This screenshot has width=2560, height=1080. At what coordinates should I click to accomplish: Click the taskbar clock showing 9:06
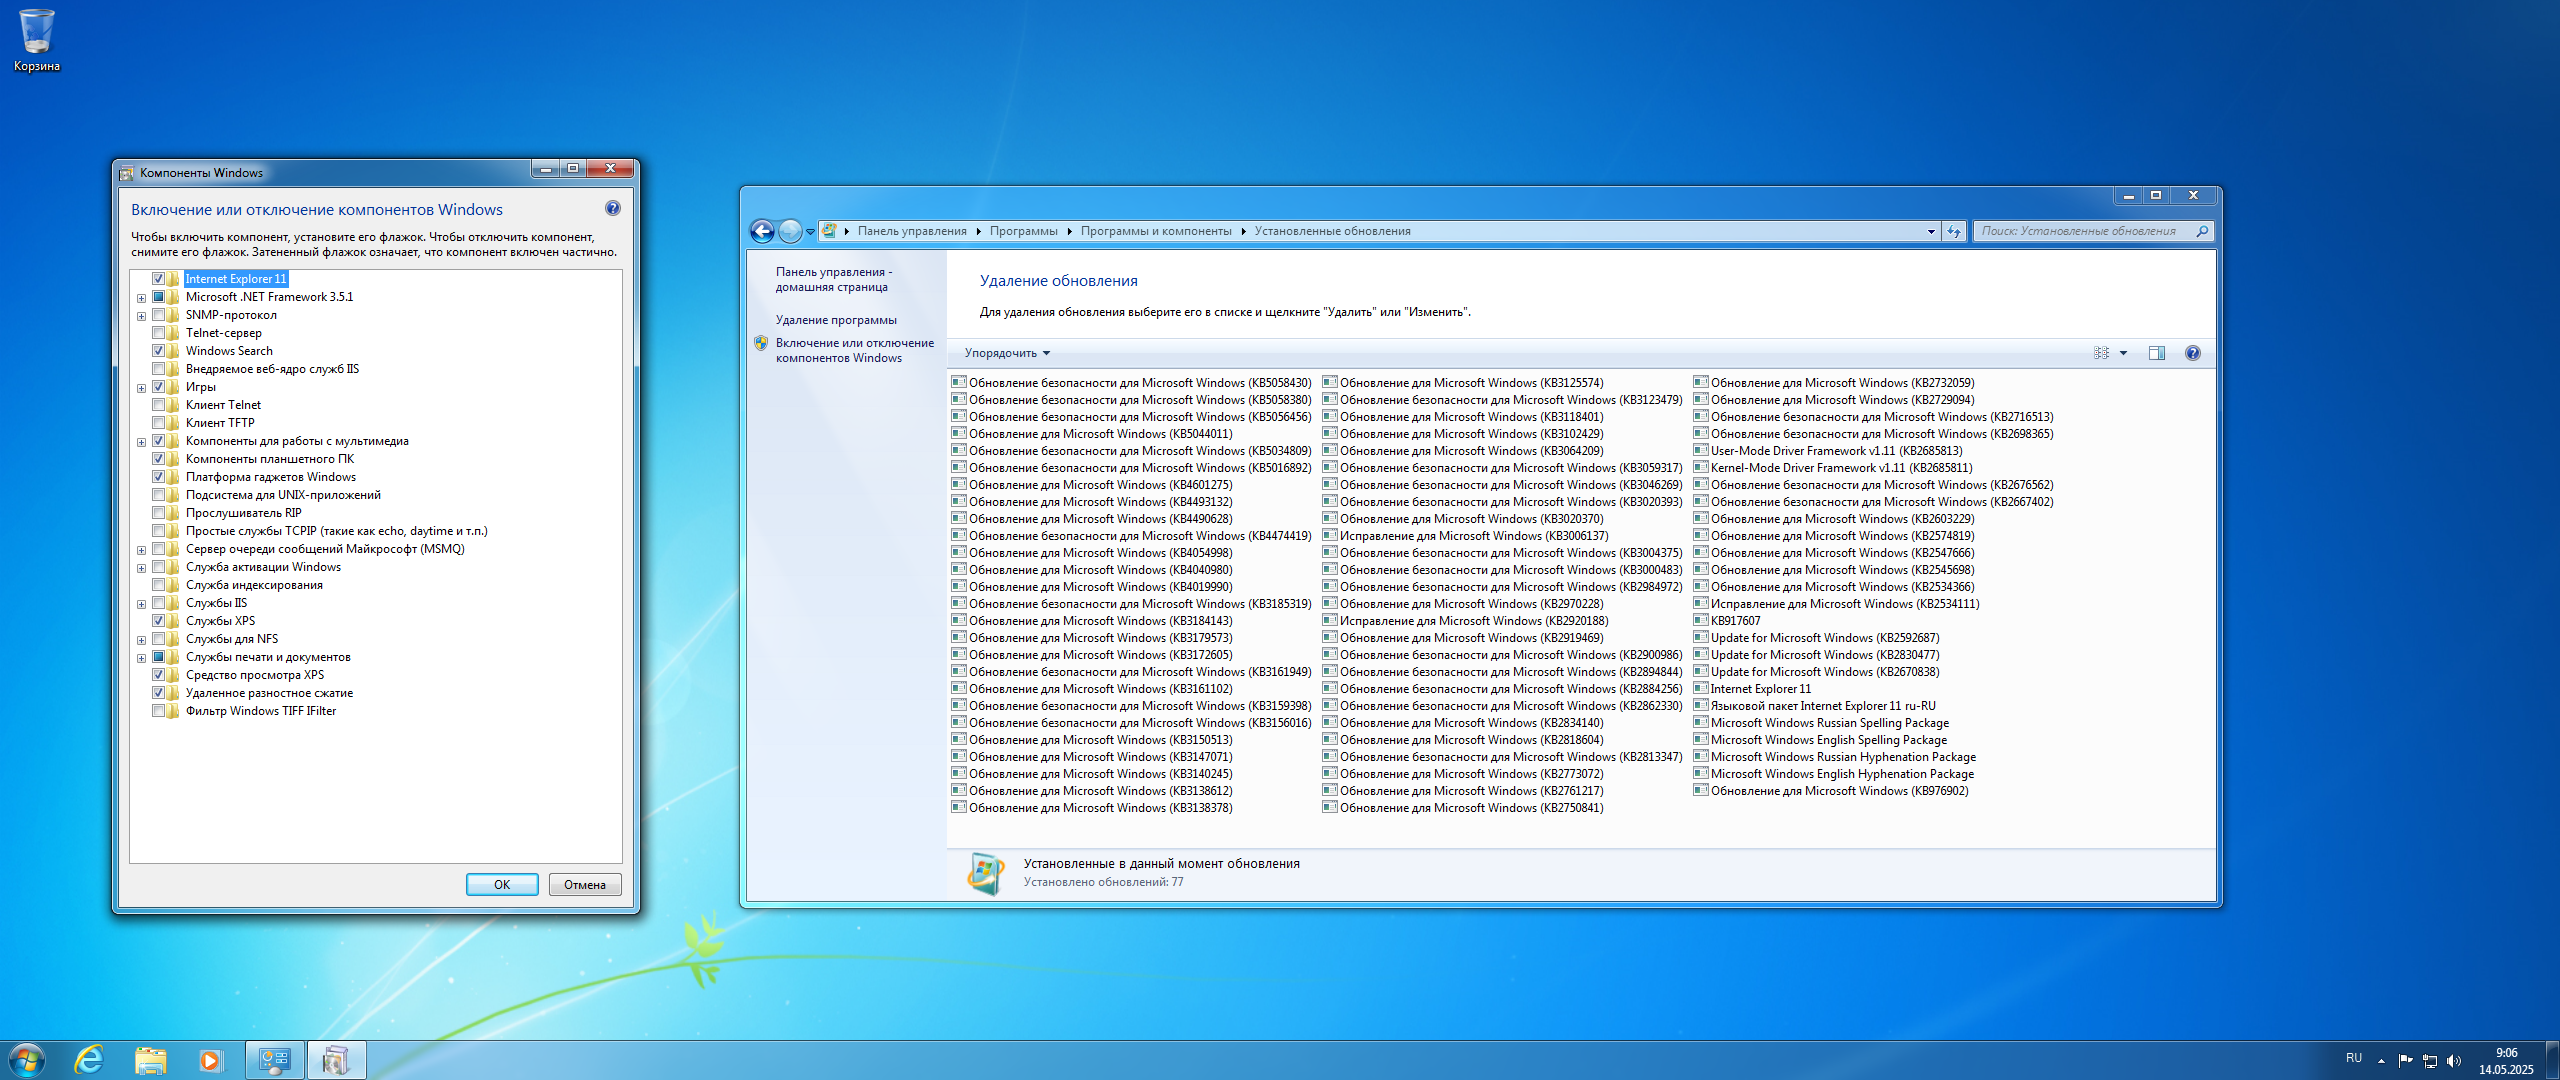point(2506,1061)
